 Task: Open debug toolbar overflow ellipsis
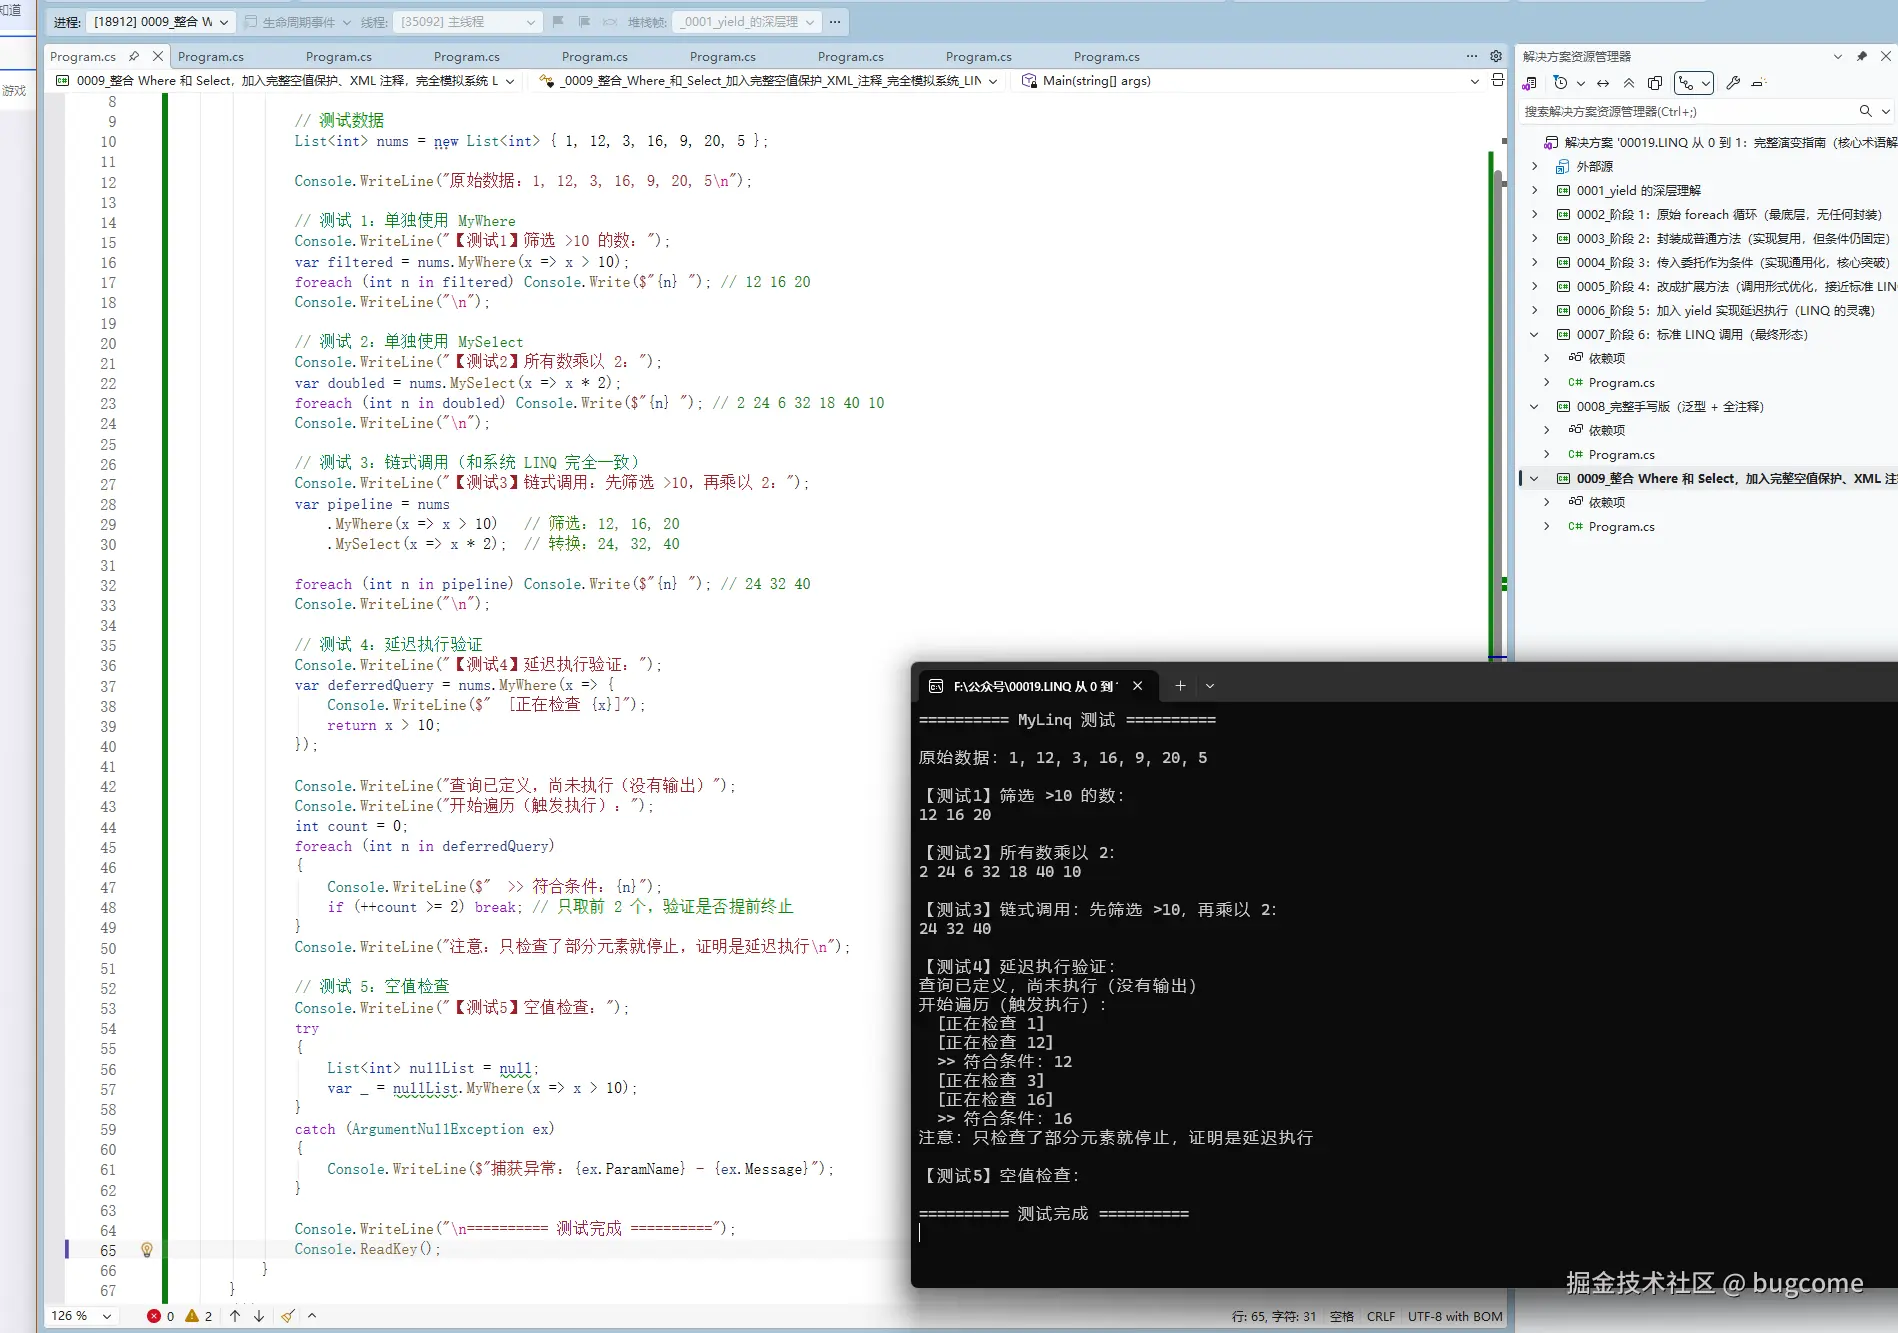click(835, 21)
